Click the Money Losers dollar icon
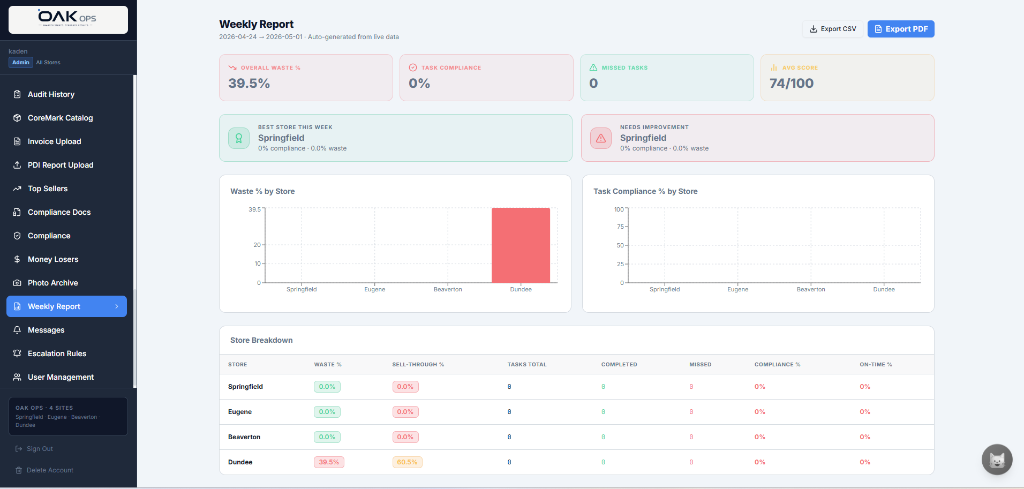 click(17, 259)
